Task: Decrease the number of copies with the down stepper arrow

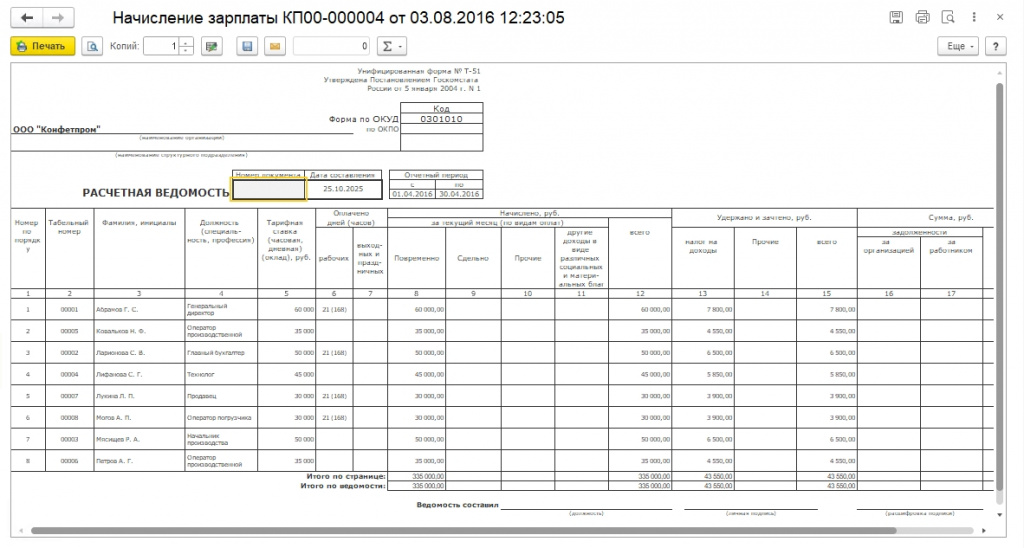Action: pos(186,51)
